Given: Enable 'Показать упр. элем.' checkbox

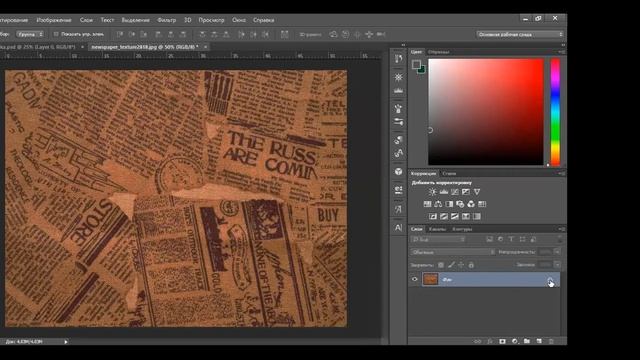Looking at the screenshot, I should [56, 34].
